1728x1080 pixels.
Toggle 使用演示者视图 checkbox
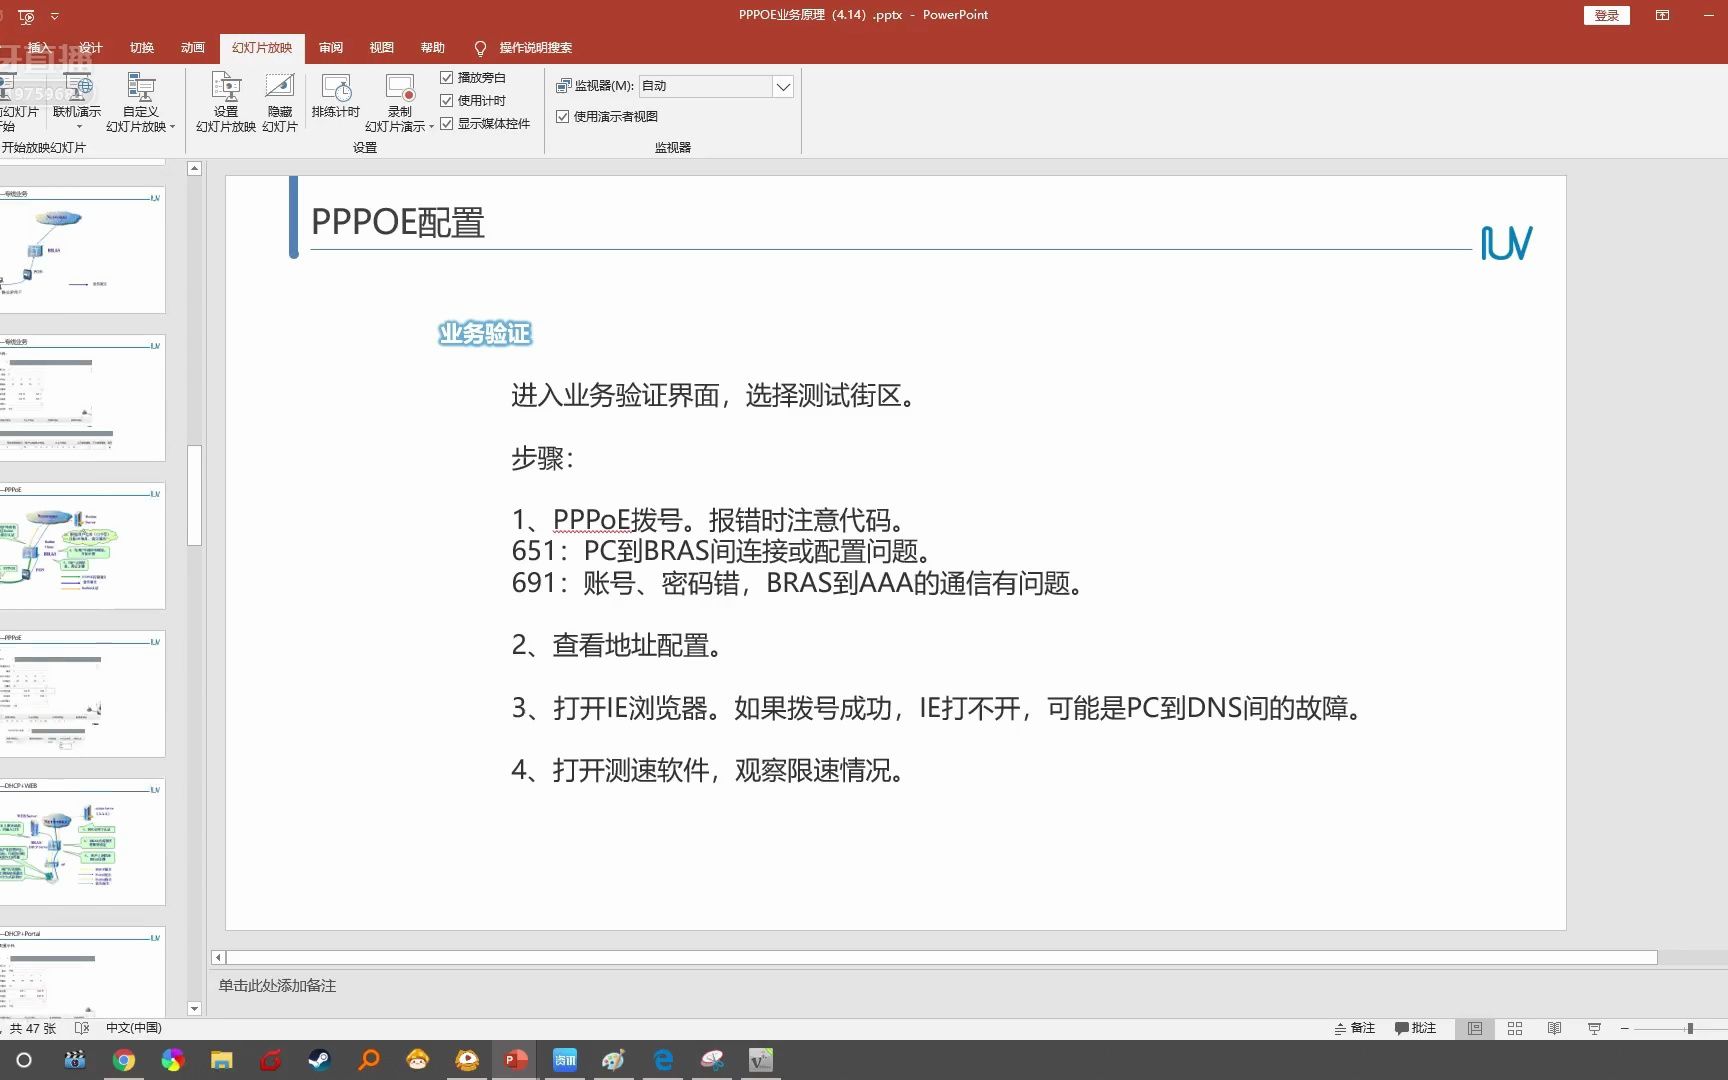click(563, 117)
